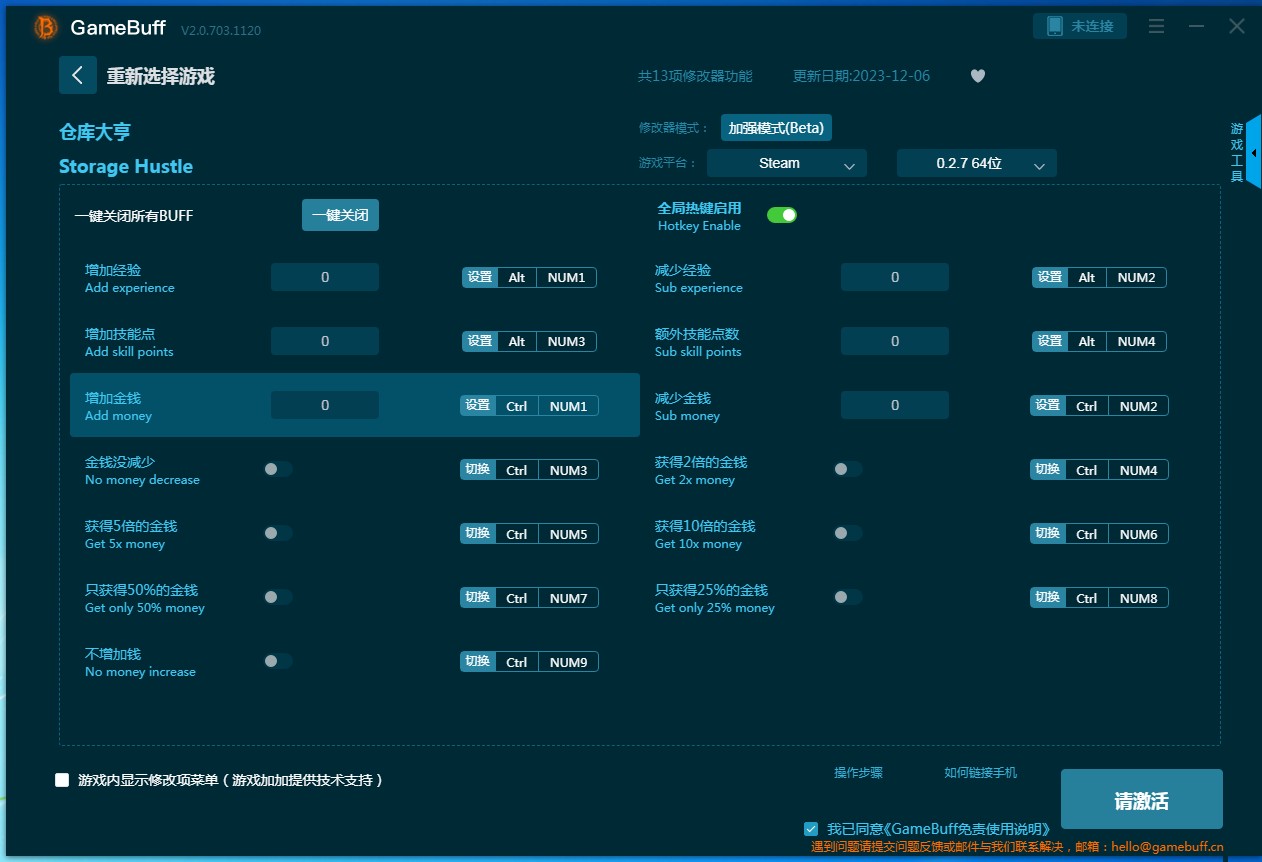Click 切换 for No money increase hotkey
The height and width of the screenshot is (862, 1262).
(x=478, y=661)
